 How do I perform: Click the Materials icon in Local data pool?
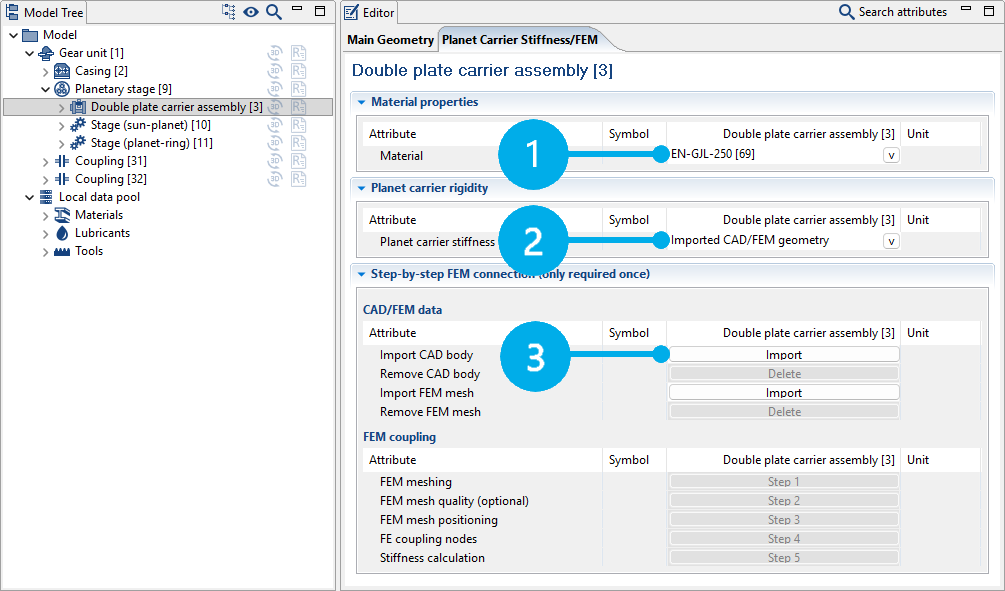pyautogui.click(x=62, y=215)
